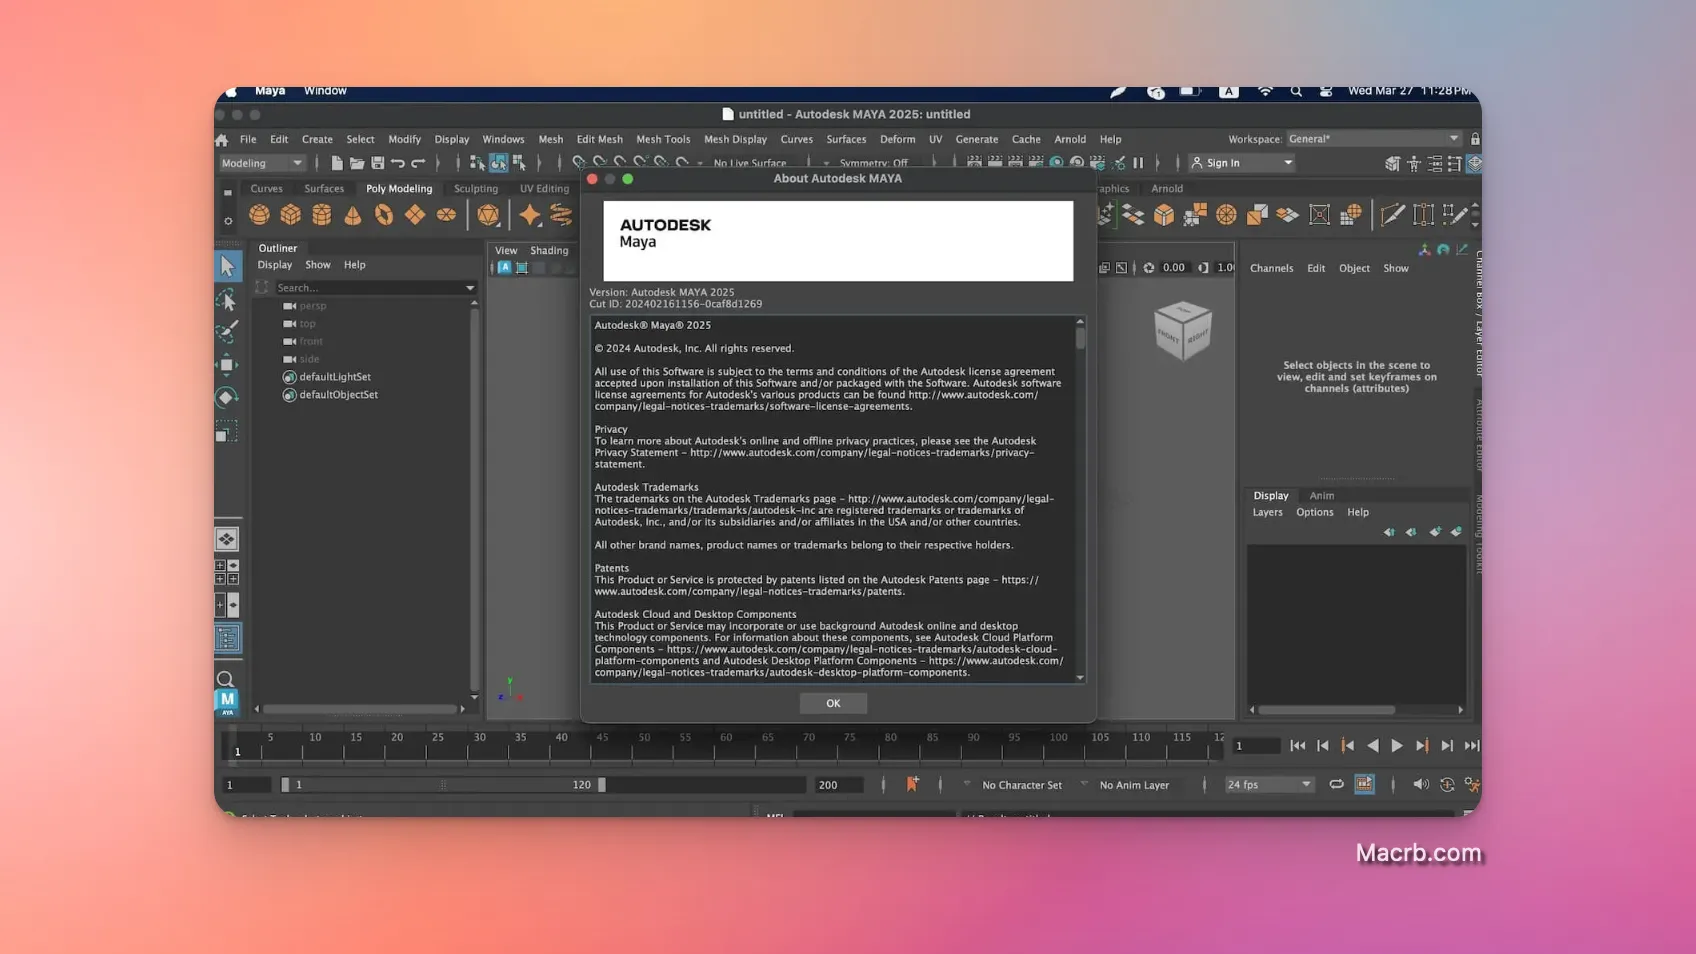This screenshot has height=954, width=1696.
Task: Click the Multi-Cut knife shelf icon
Action: tap(1392, 214)
